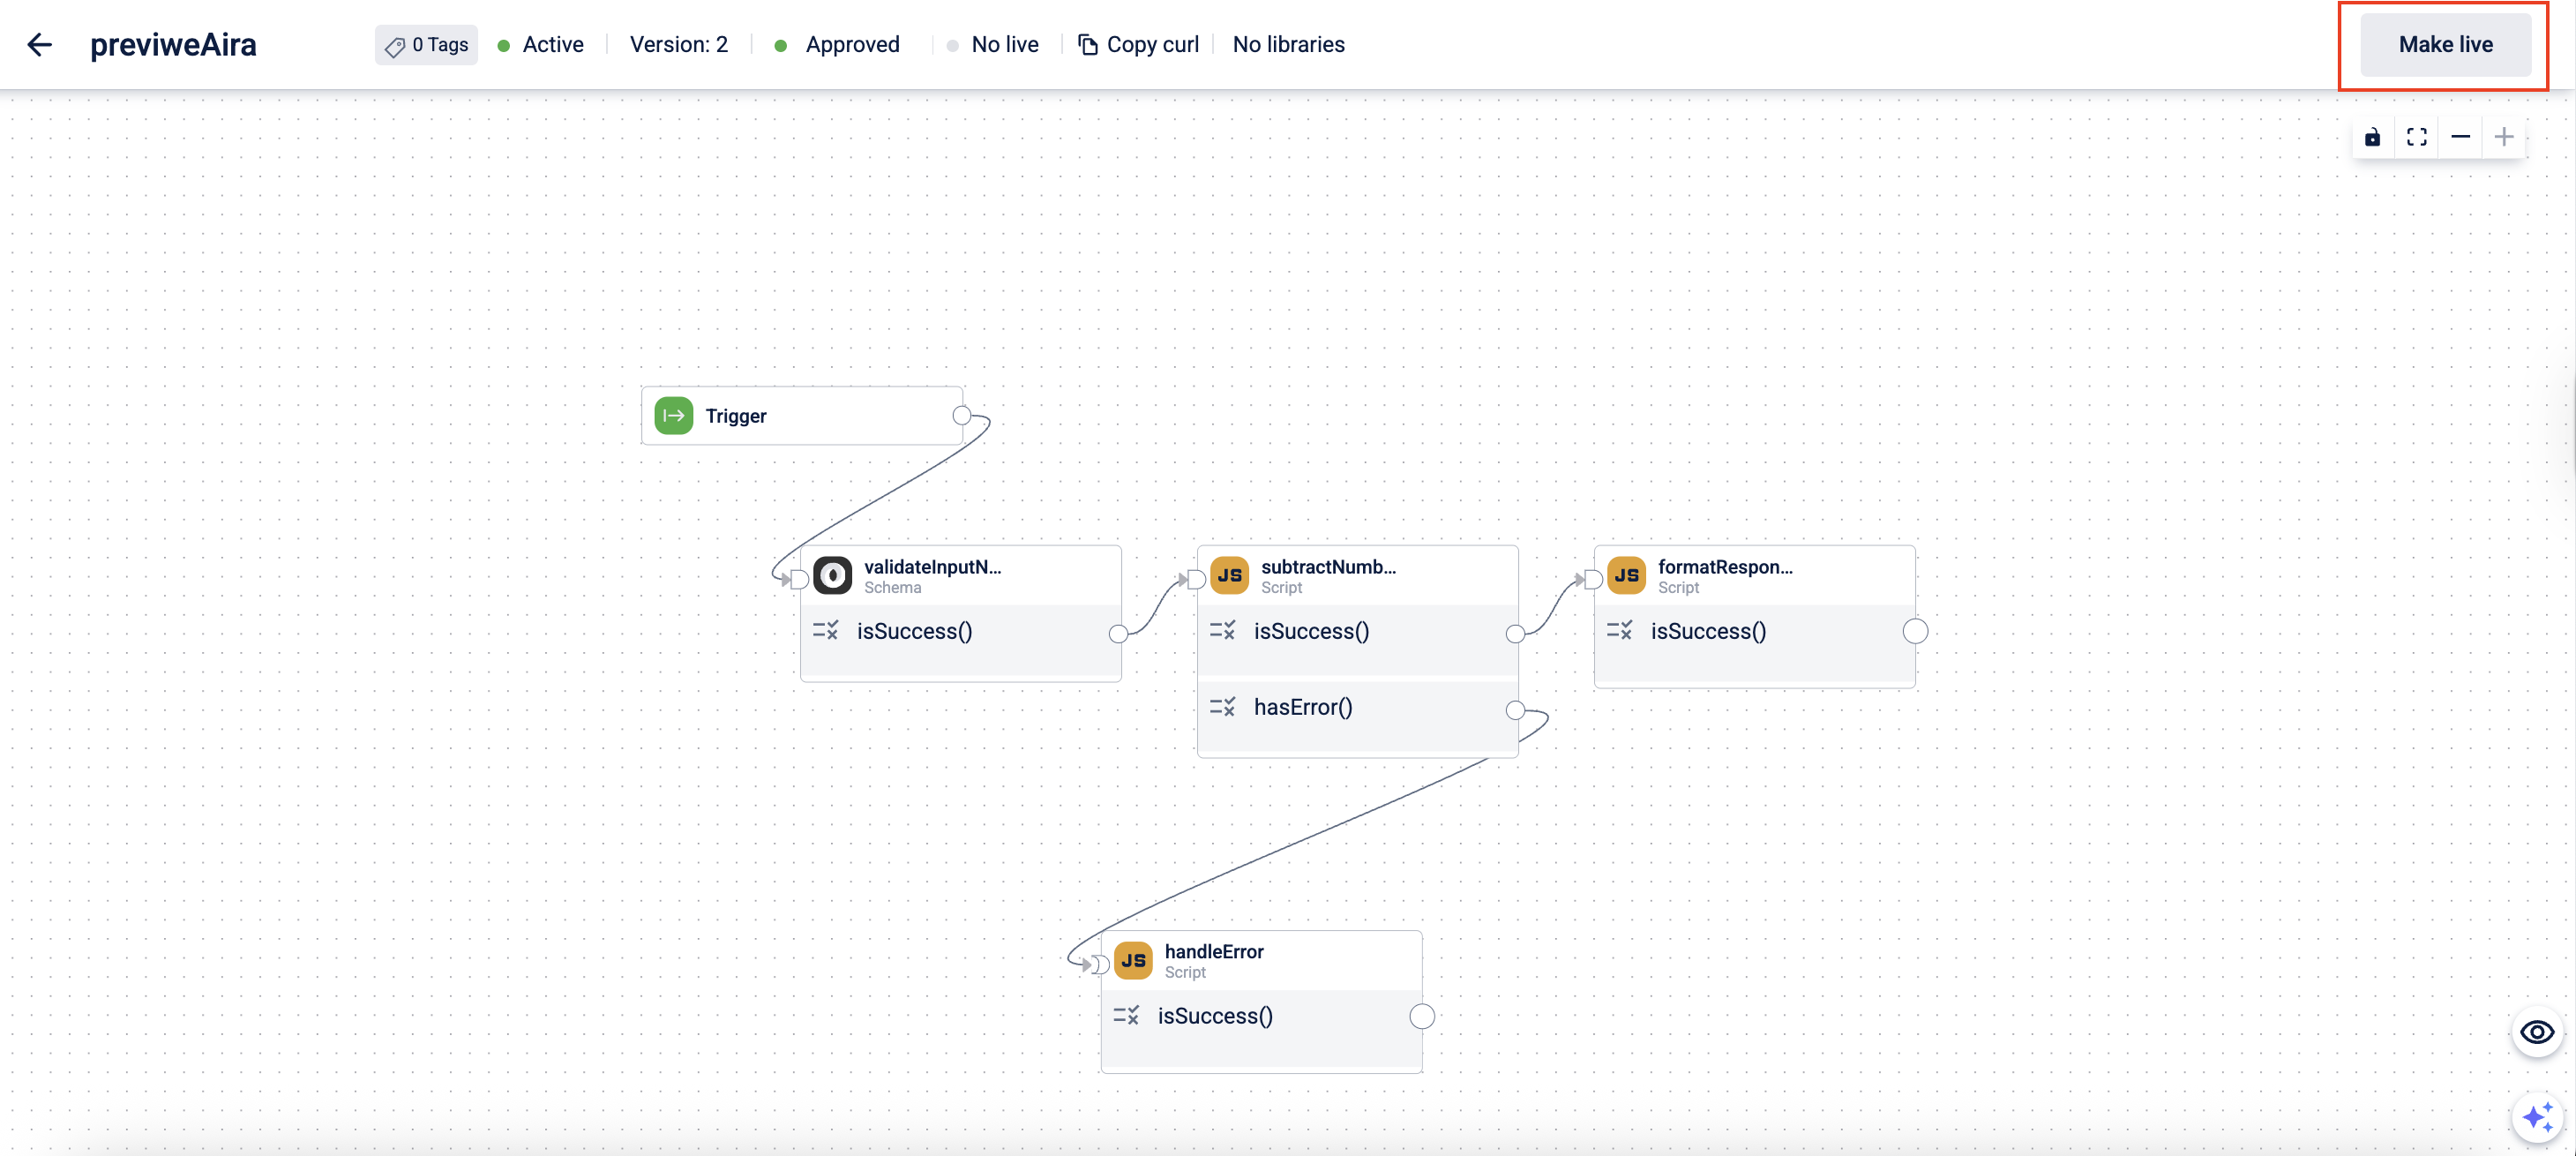Click the Version: 2 label
The height and width of the screenshot is (1156, 2576).
(678, 44)
